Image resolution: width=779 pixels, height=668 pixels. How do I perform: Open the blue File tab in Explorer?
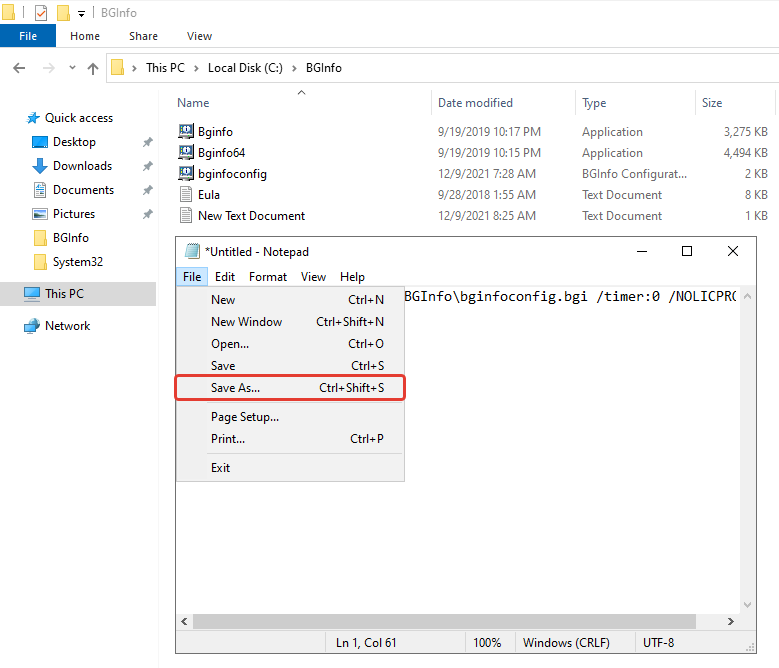click(x=28, y=36)
